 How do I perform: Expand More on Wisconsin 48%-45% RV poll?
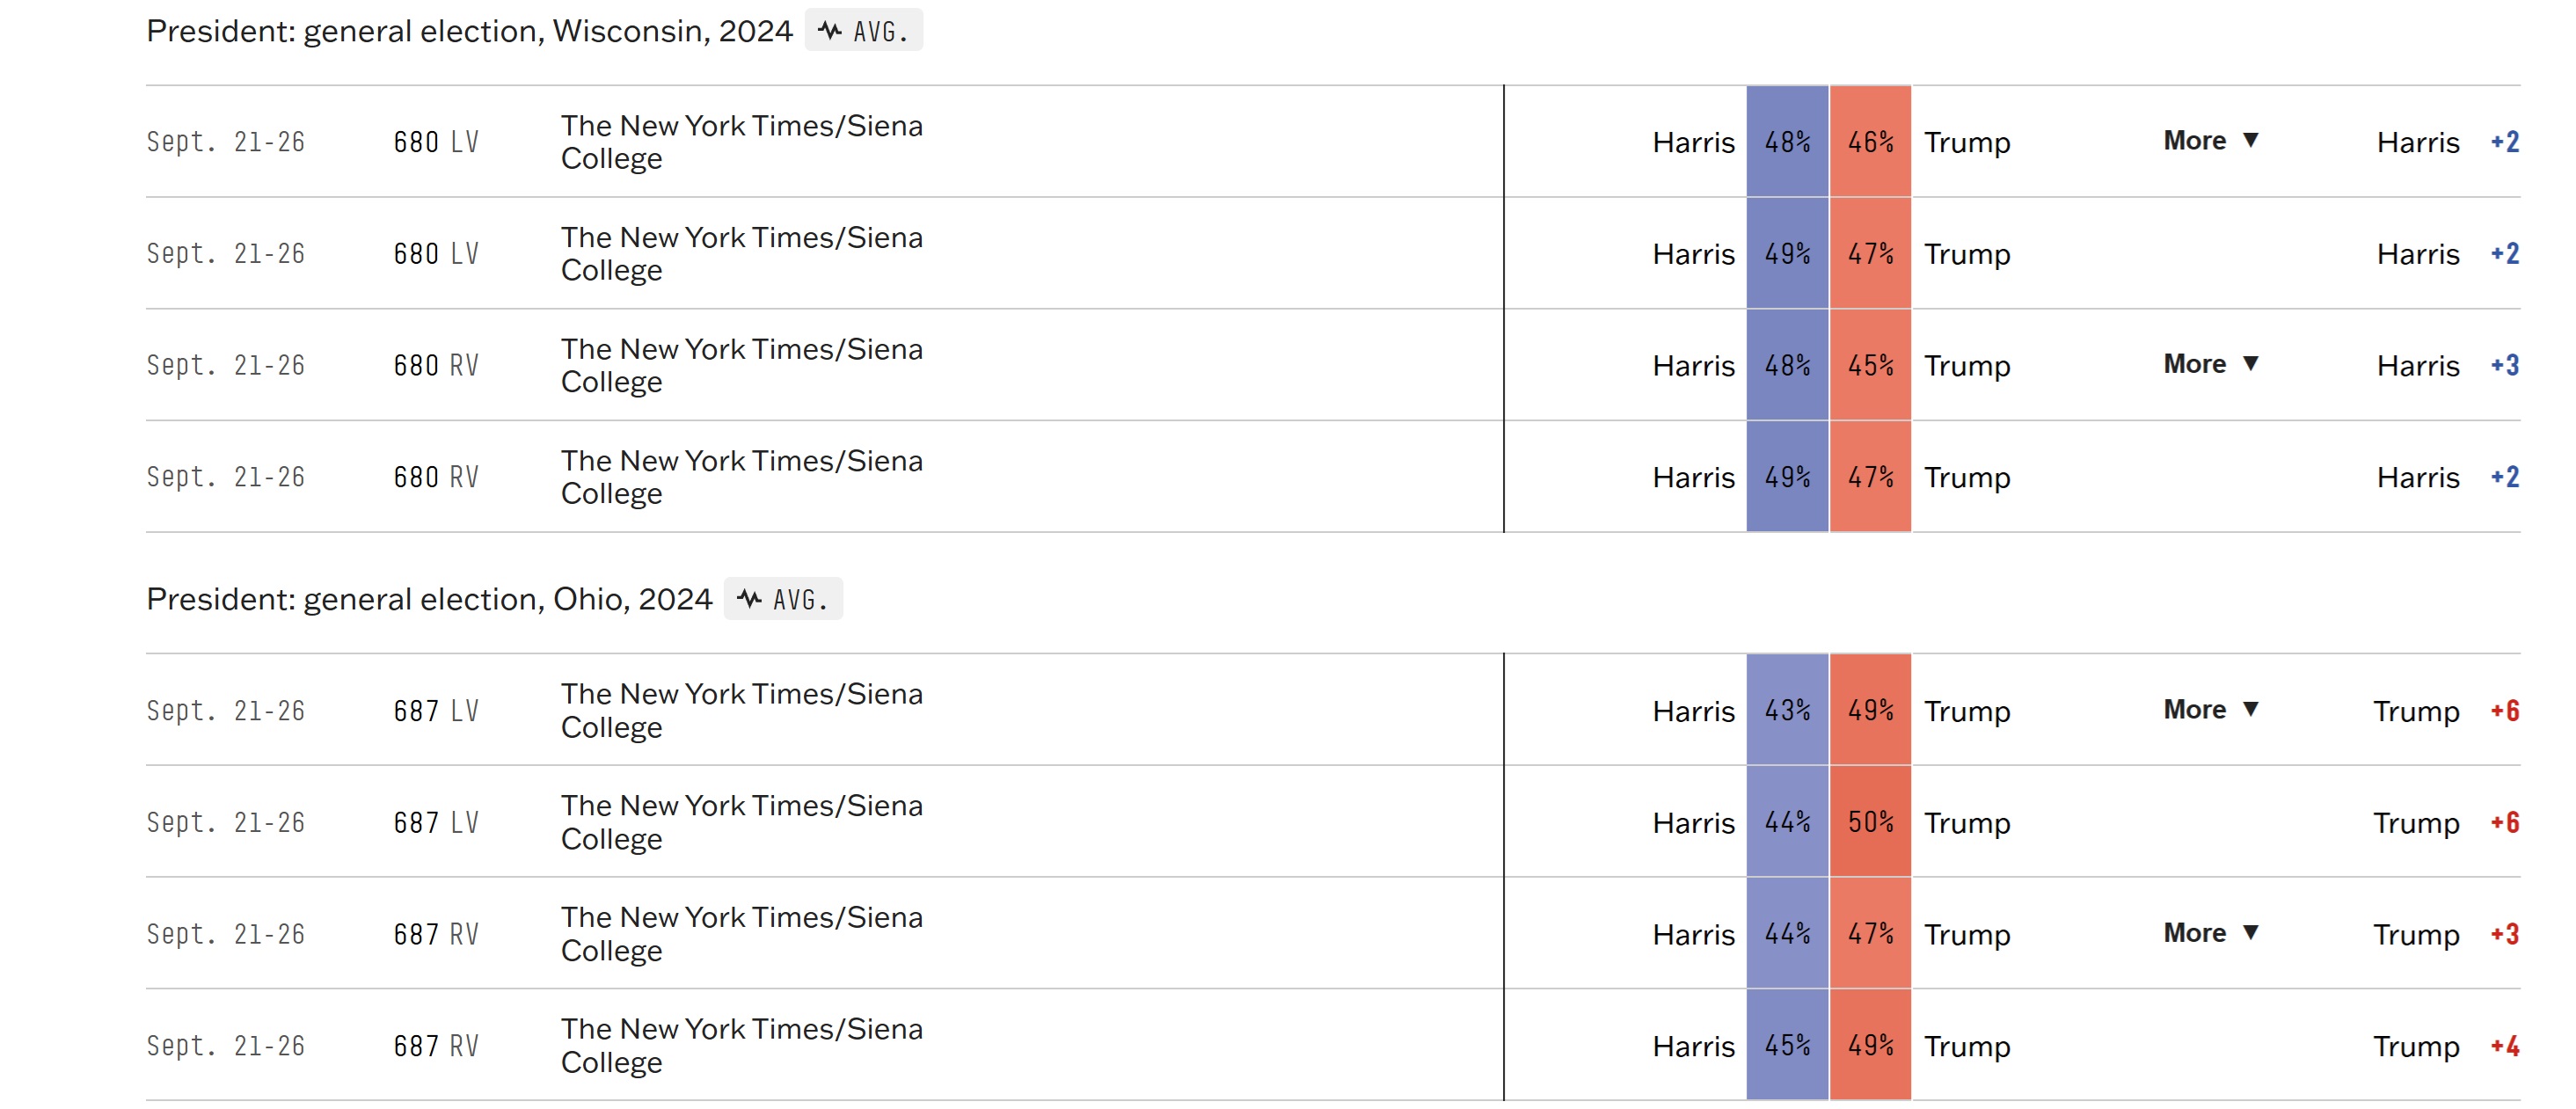(x=2210, y=364)
